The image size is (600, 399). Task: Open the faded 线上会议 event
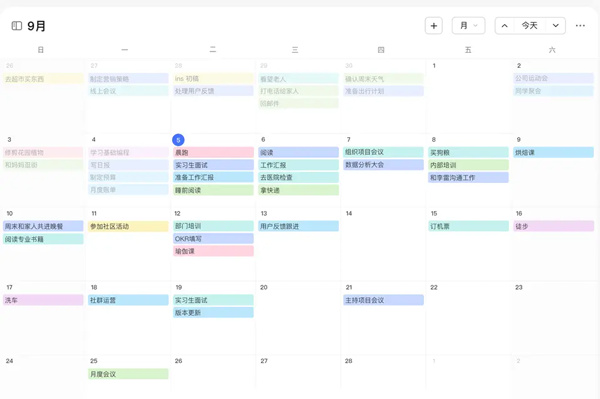pos(128,91)
